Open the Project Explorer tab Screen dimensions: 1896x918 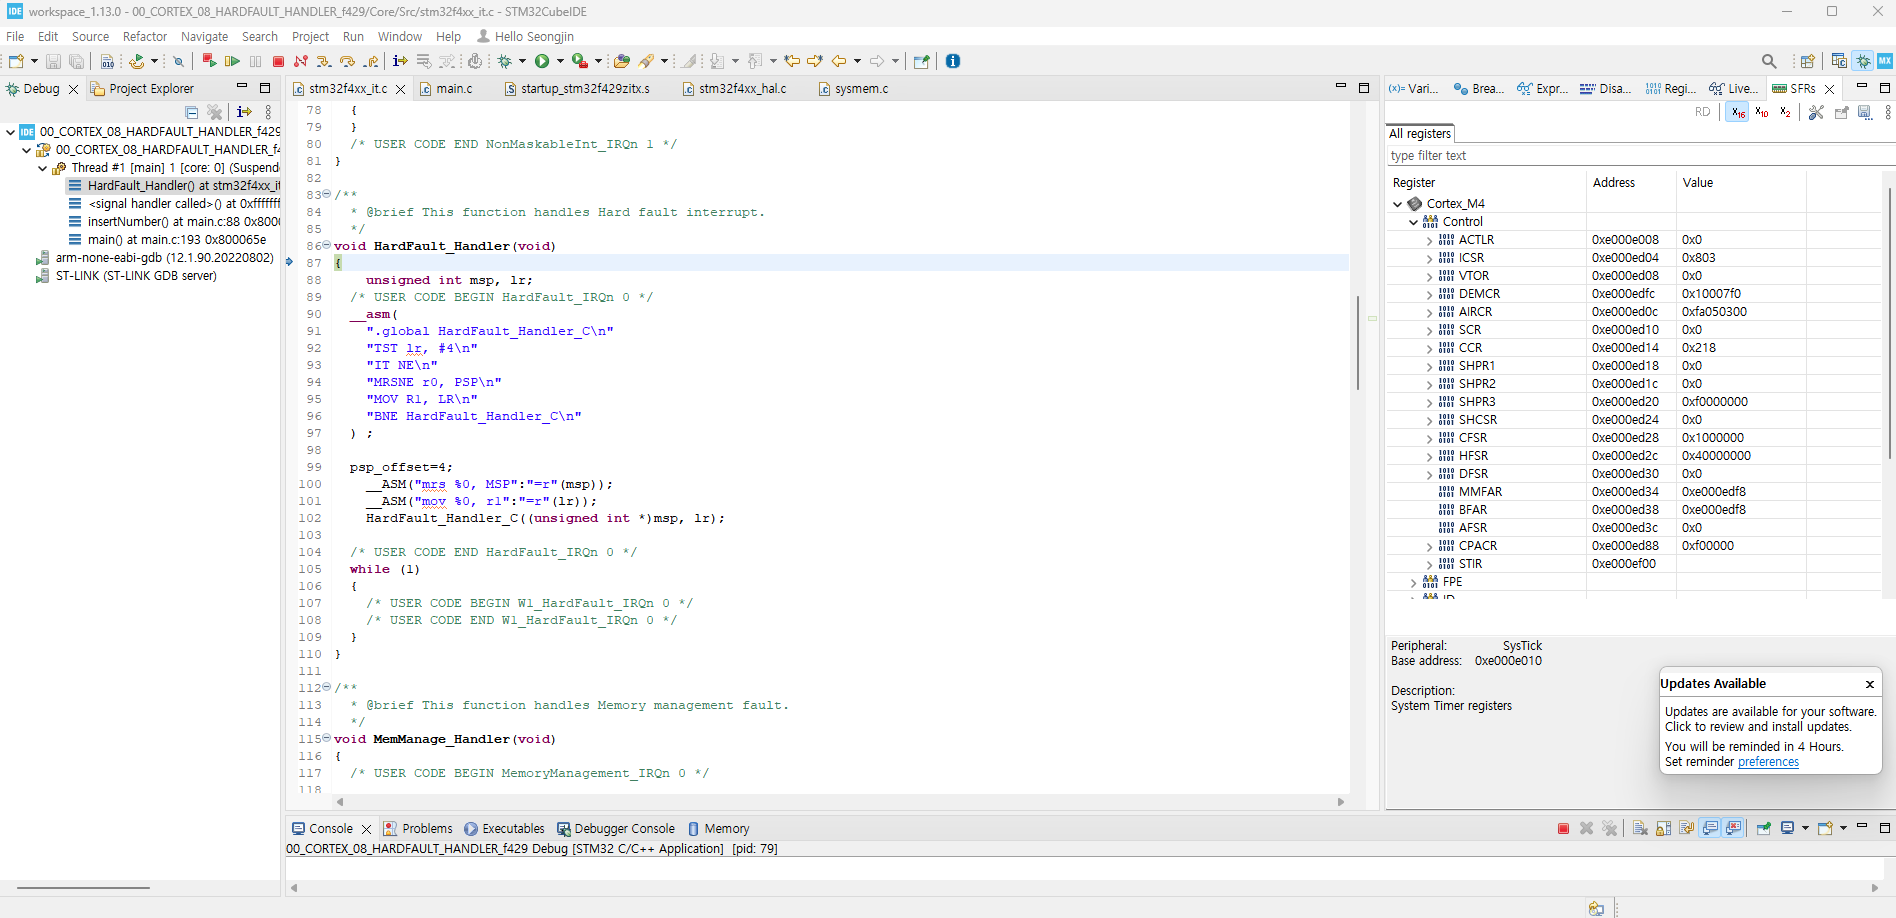click(142, 88)
